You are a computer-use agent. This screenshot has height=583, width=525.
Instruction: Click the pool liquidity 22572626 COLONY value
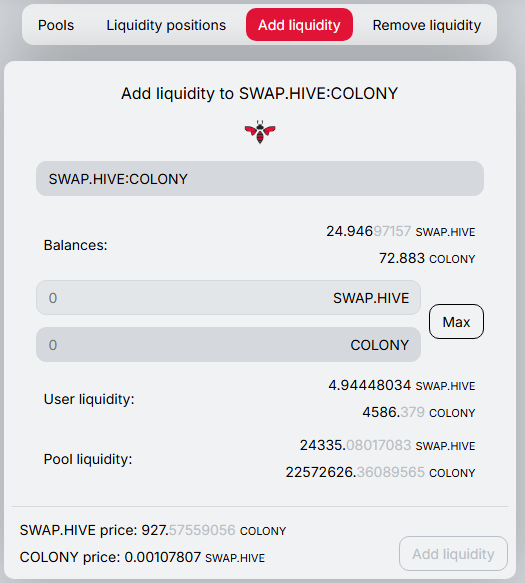point(380,473)
